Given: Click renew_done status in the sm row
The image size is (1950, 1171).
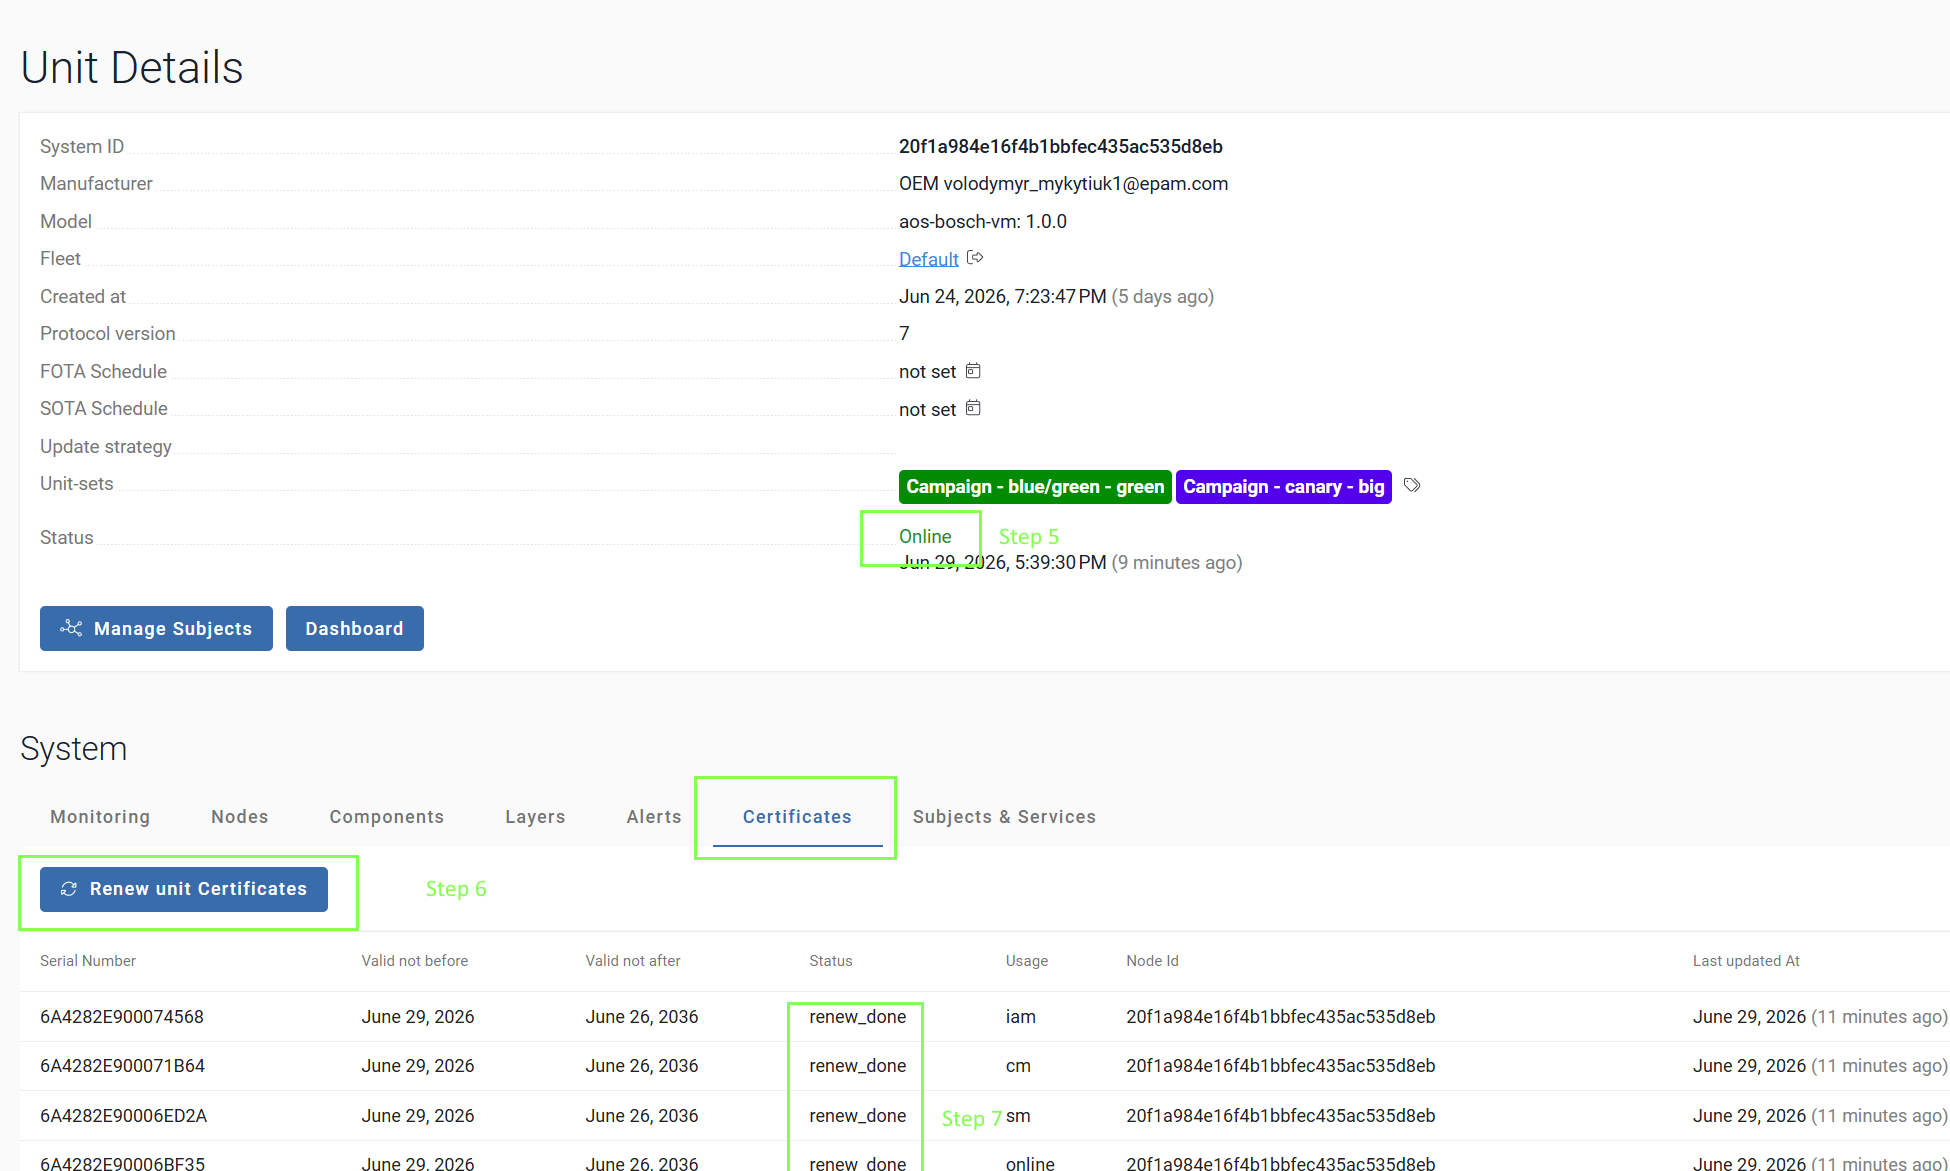Looking at the screenshot, I should coord(858,1116).
